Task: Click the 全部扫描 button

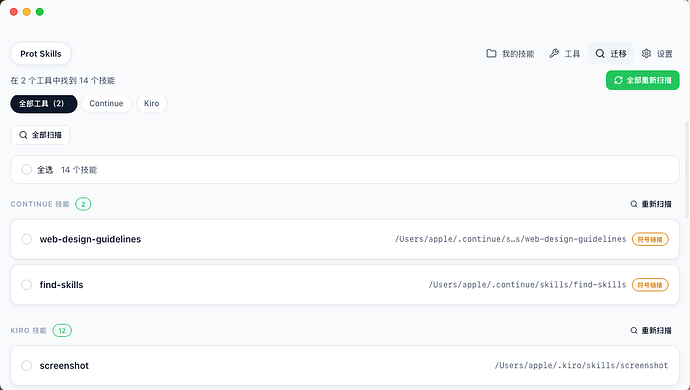Action: click(x=40, y=135)
